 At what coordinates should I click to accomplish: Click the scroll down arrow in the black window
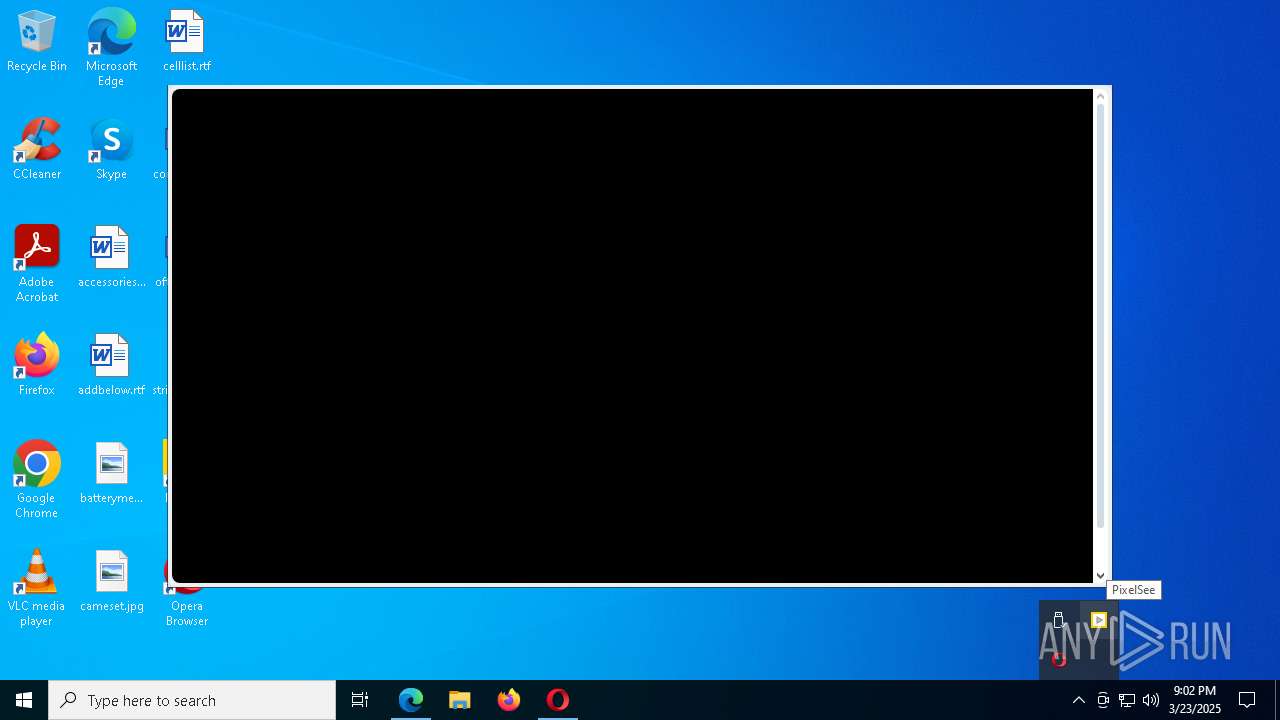click(1101, 576)
